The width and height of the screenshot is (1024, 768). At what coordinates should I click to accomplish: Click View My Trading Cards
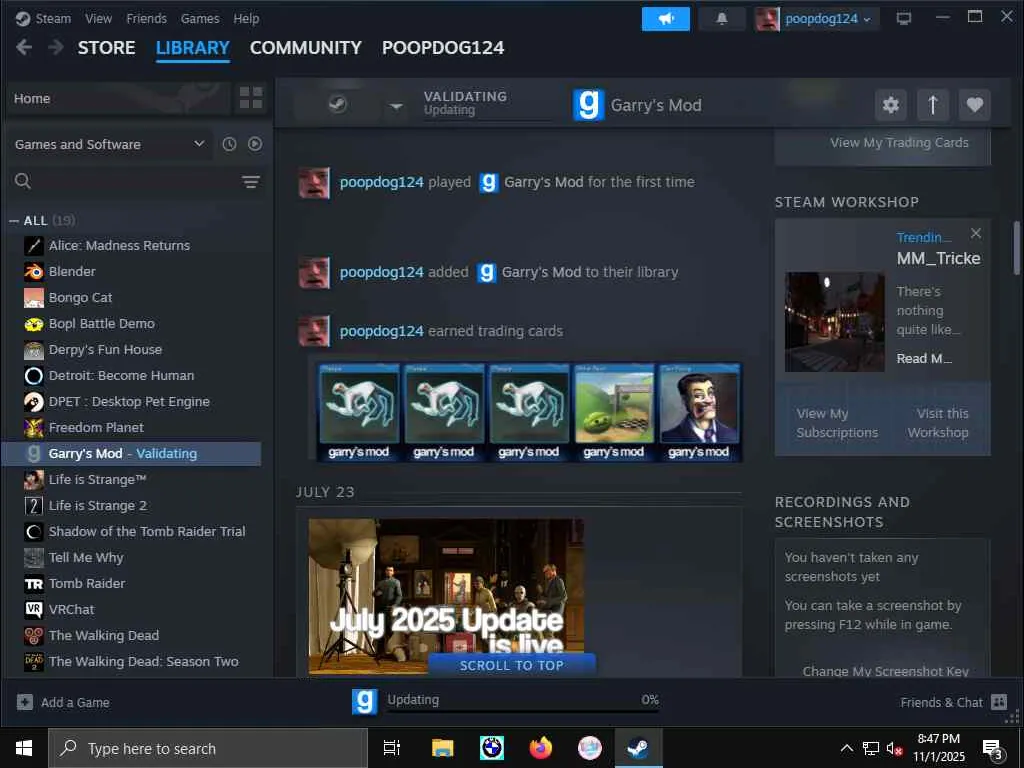[899, 142]
